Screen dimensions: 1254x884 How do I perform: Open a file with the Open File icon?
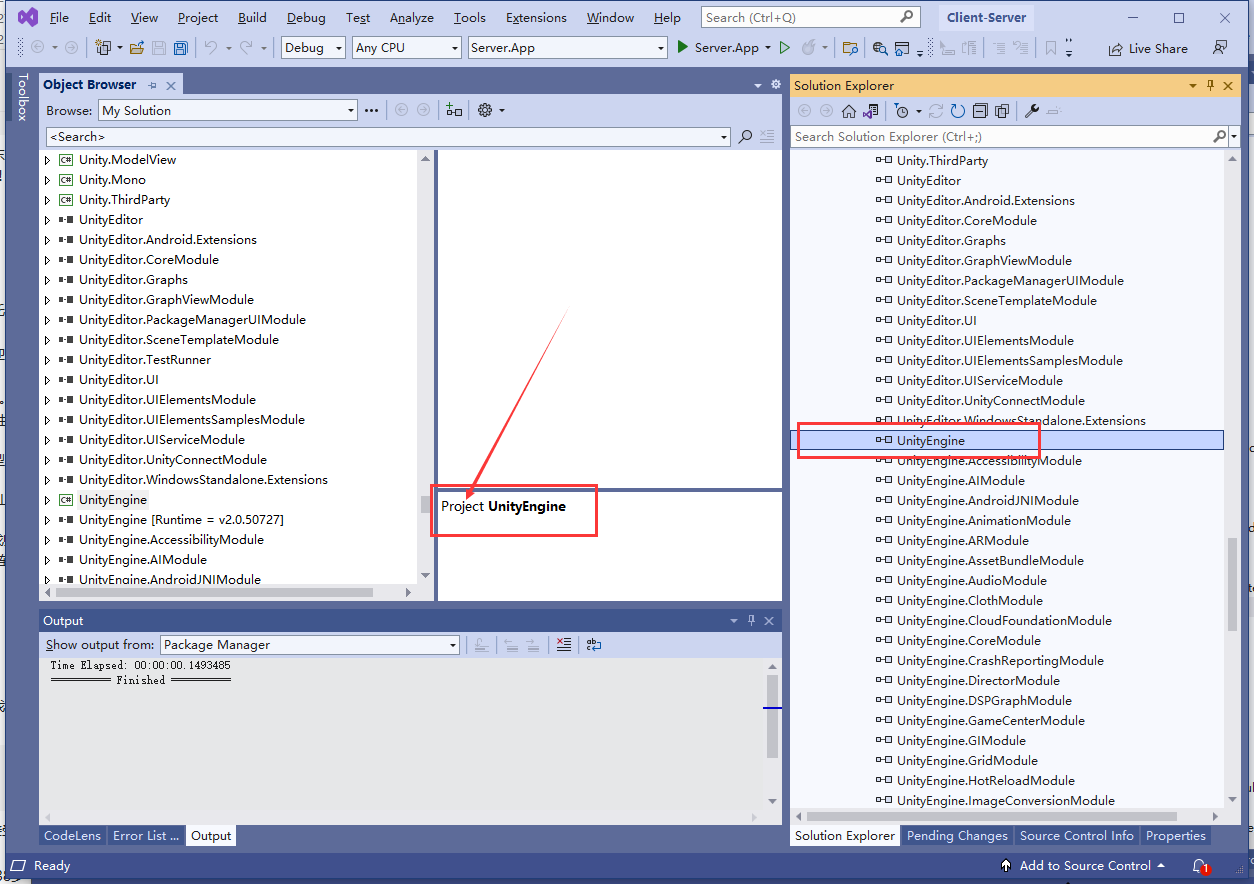click(136, 48)
